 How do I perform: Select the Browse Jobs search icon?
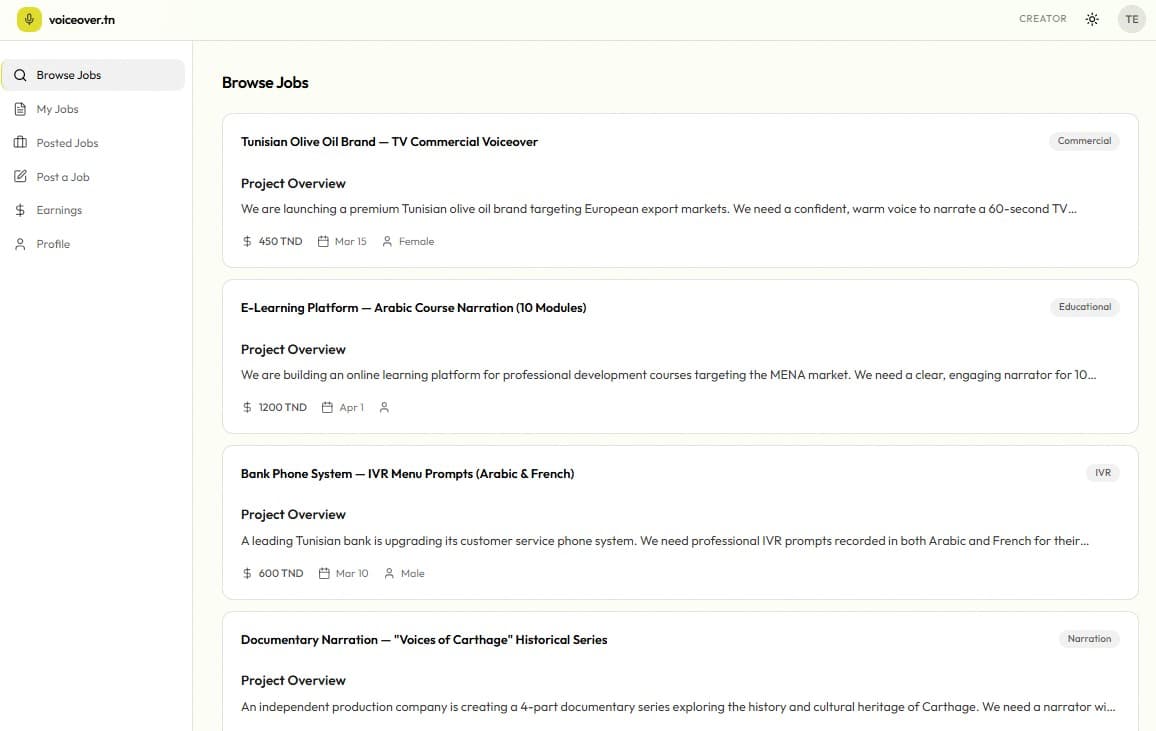tap(20, 74)
